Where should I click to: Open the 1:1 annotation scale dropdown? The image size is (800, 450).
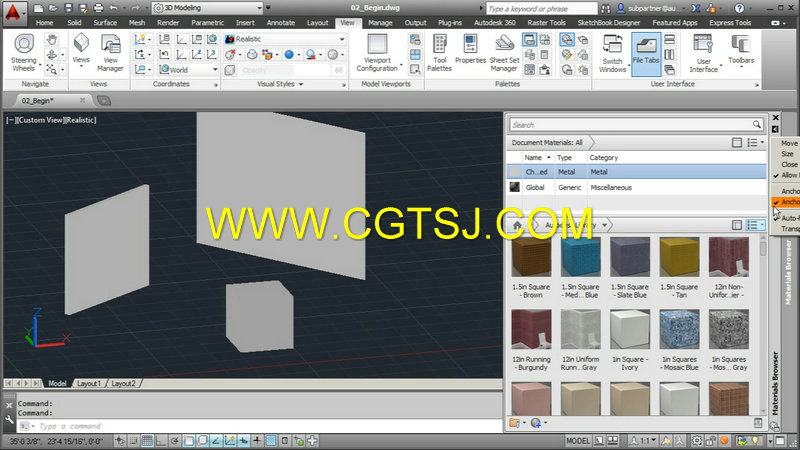643,440
